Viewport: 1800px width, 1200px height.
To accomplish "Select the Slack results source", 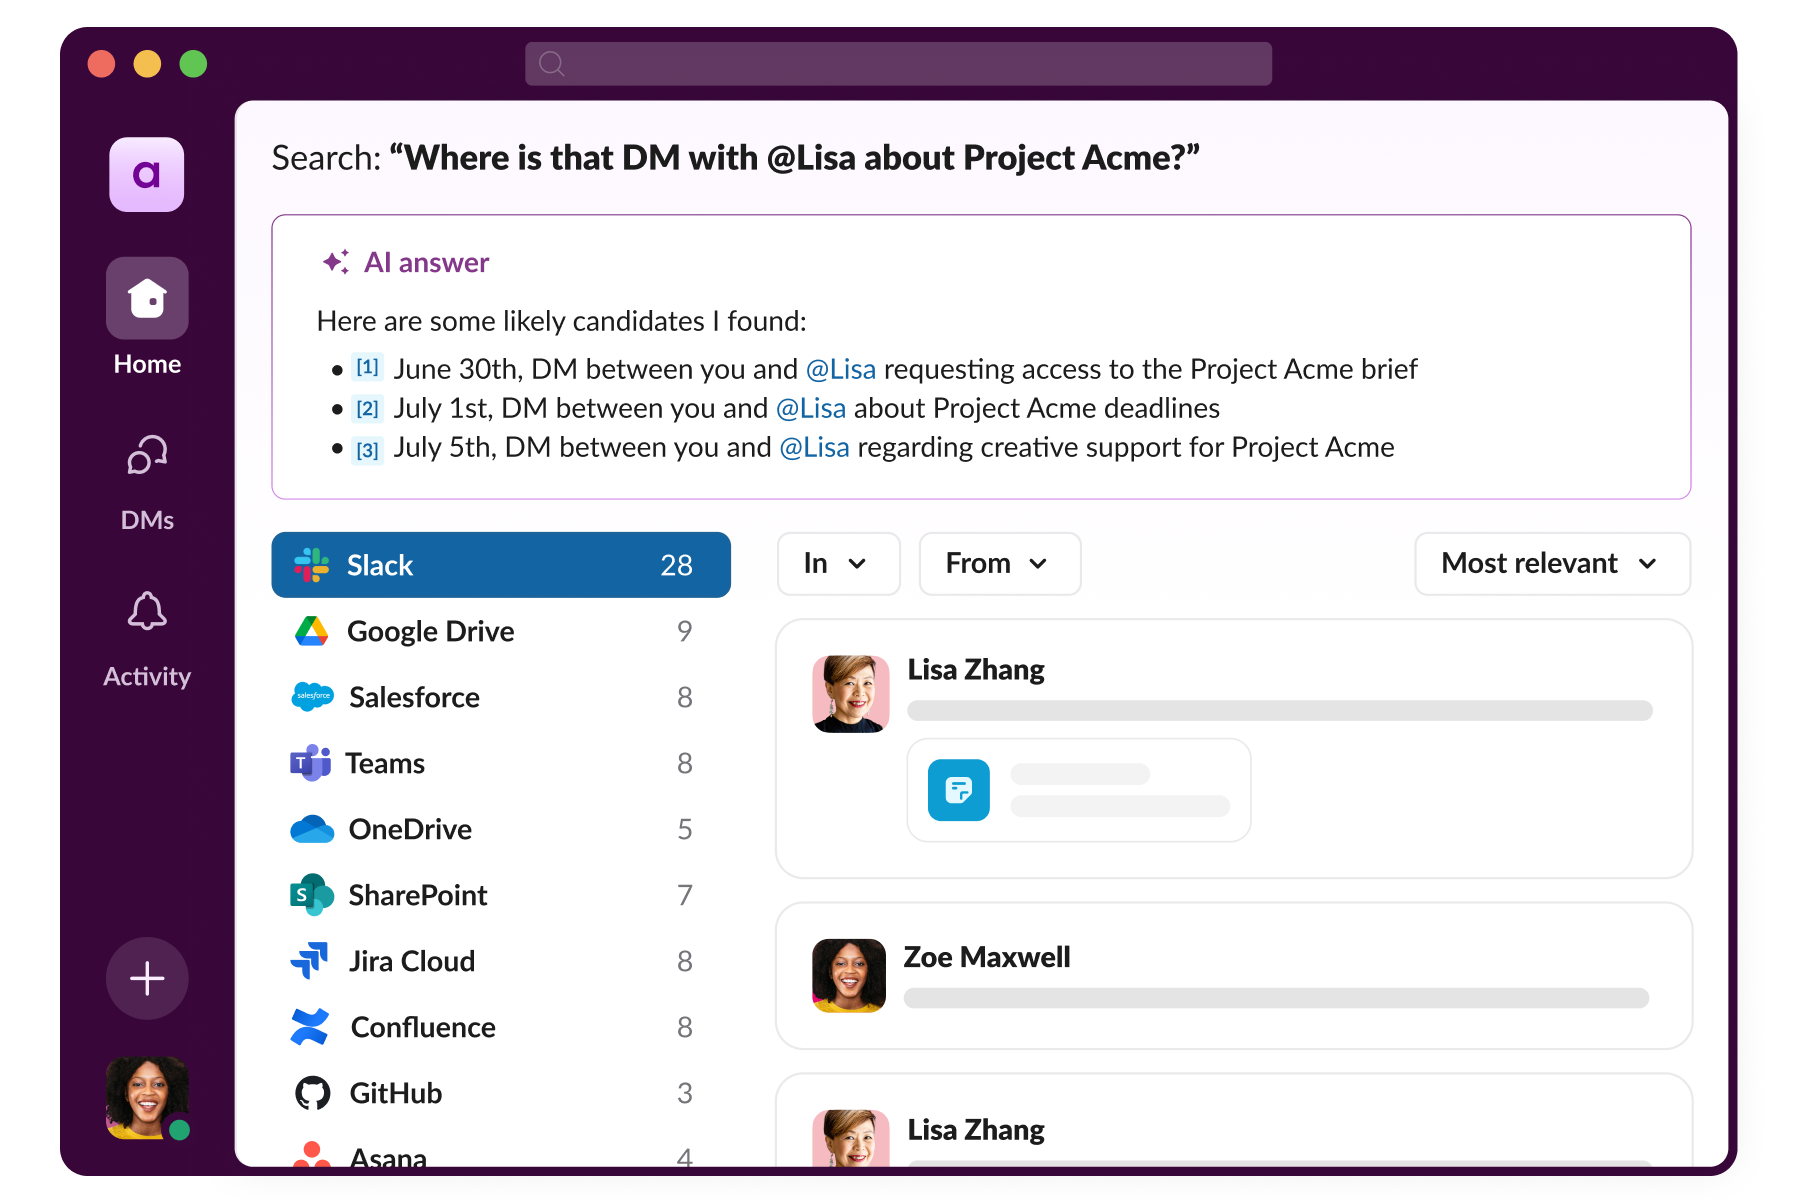I will coord(501,565).
